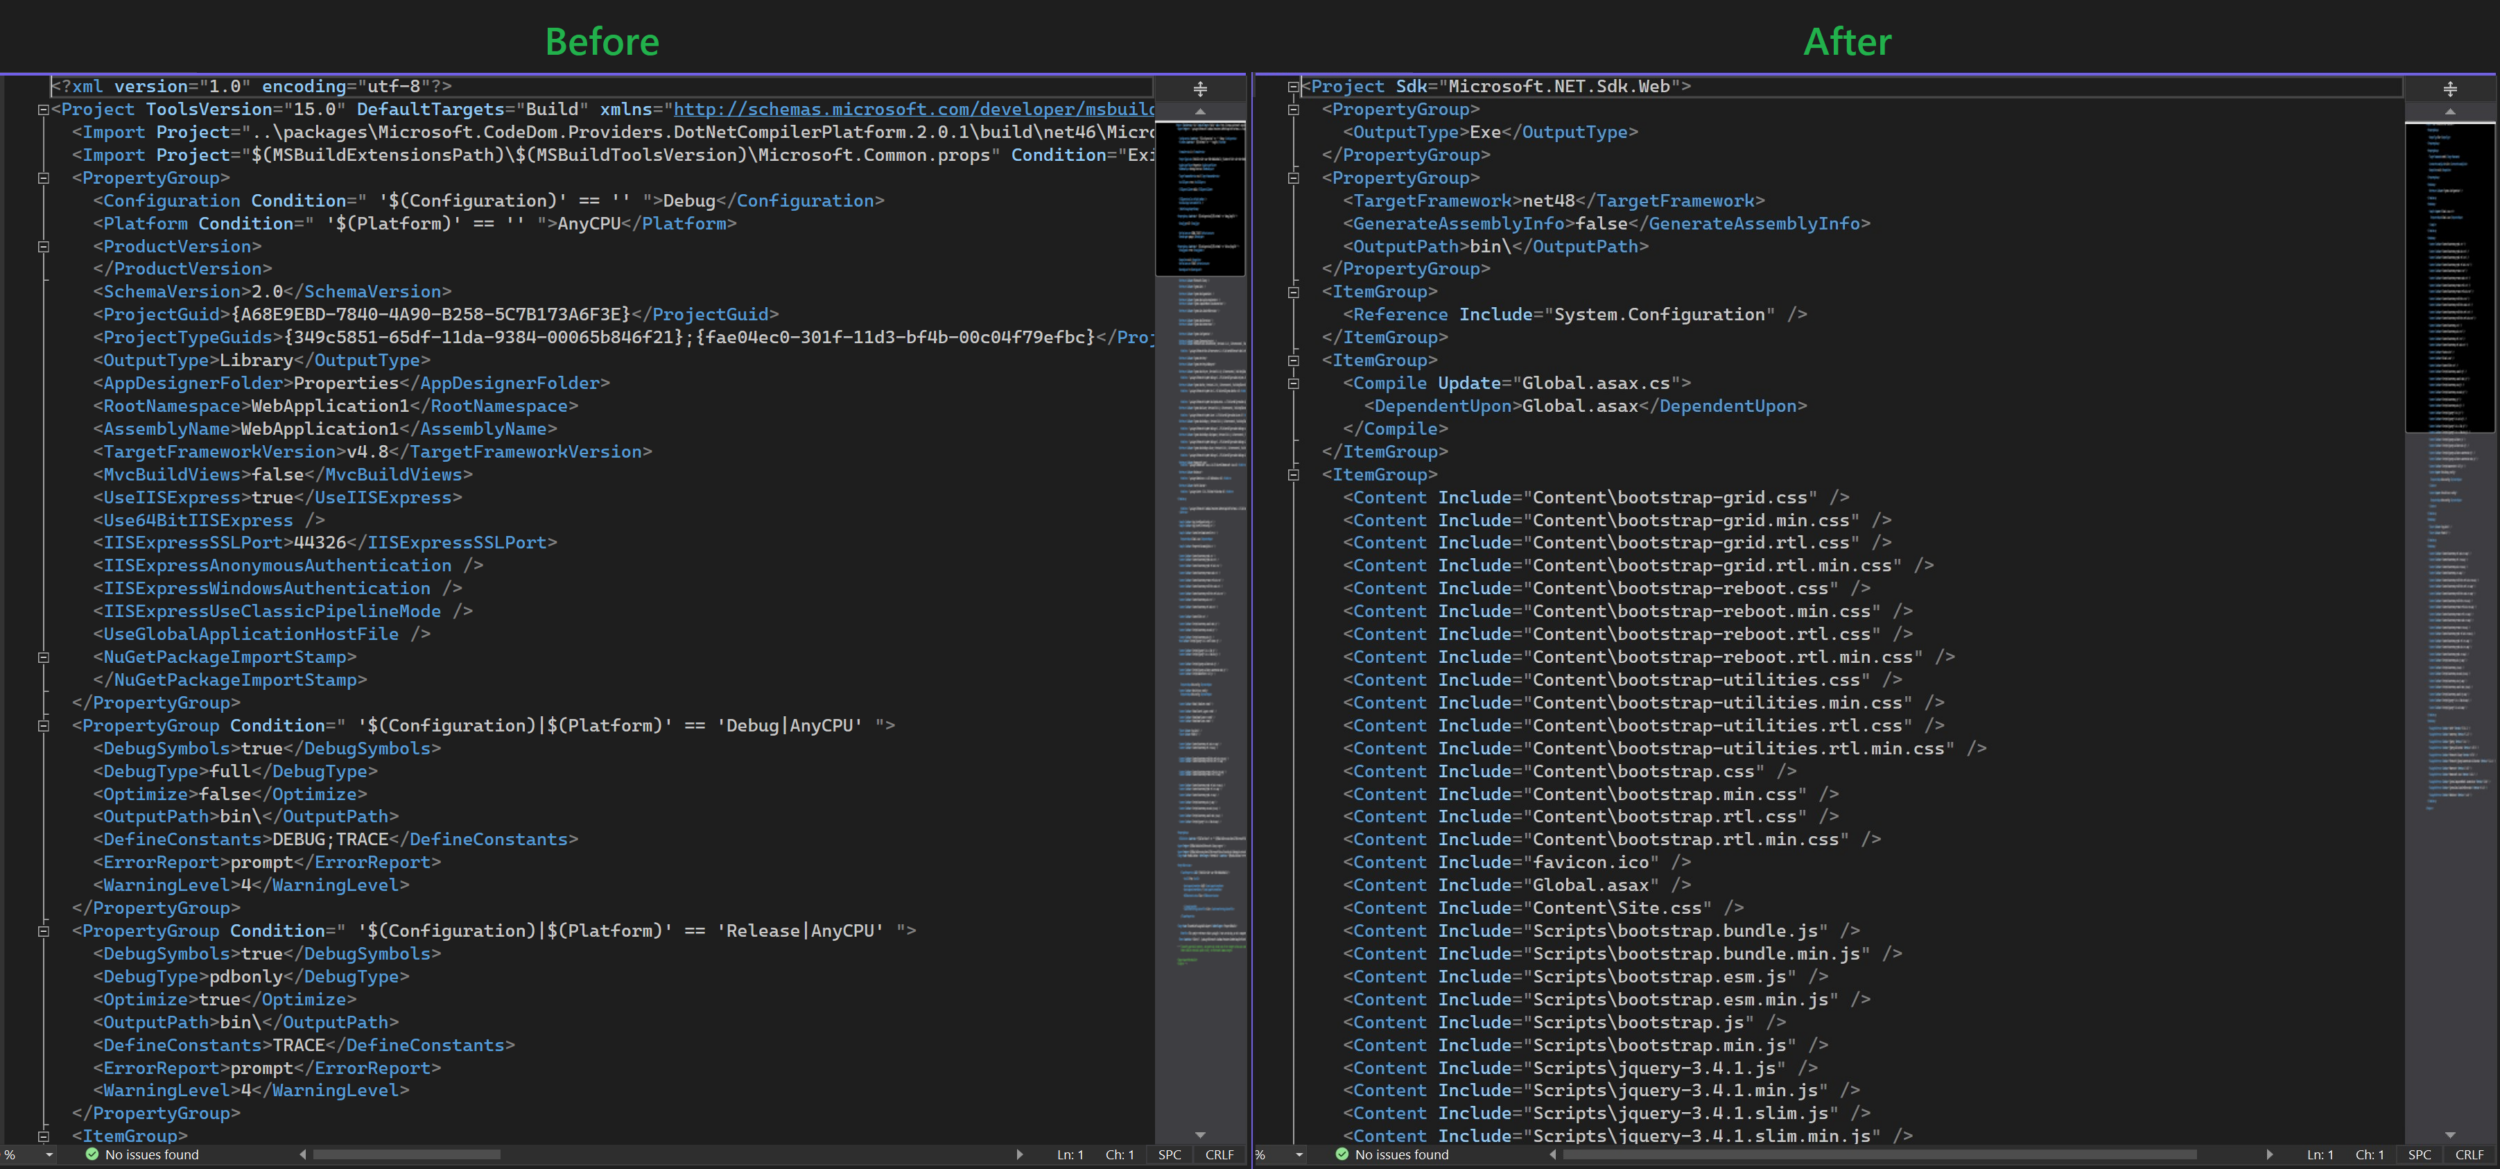Collapse first PropertyGroup node in Before pane
The width and height of the screenshot is (2500, 1169).
coord(43,178)
